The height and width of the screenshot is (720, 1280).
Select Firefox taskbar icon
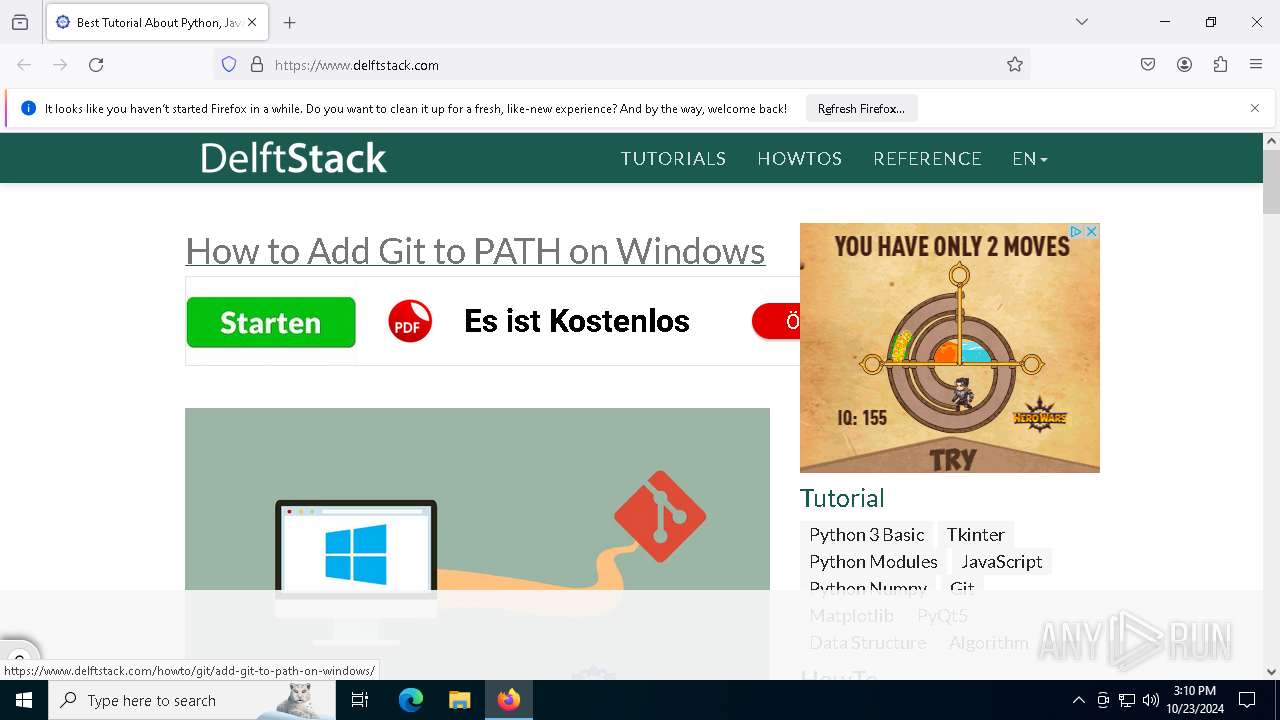pyautogui.click(x=509, y=700)
